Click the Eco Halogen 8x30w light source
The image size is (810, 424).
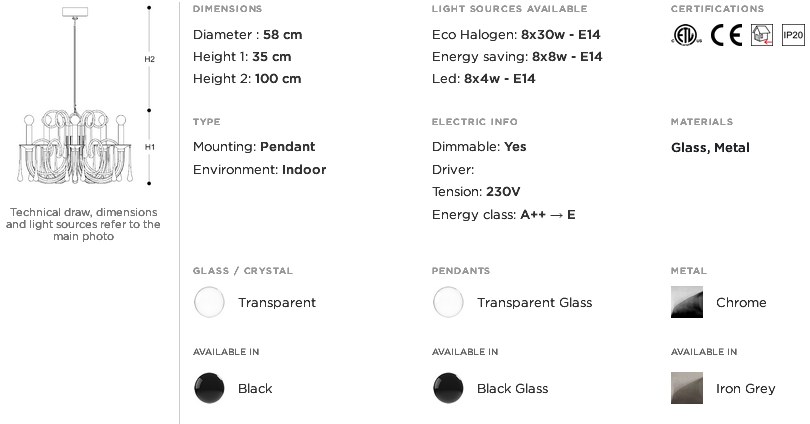click(x=516, y=35)
